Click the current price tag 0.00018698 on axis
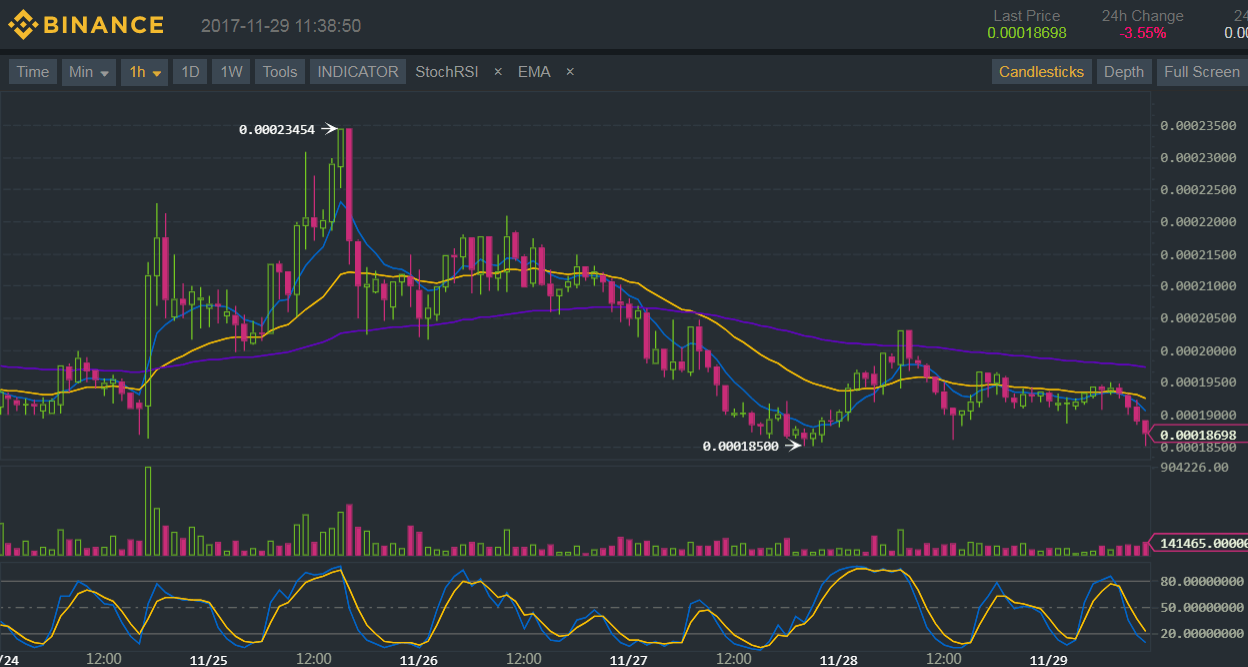 click(x=1200, y=435)
